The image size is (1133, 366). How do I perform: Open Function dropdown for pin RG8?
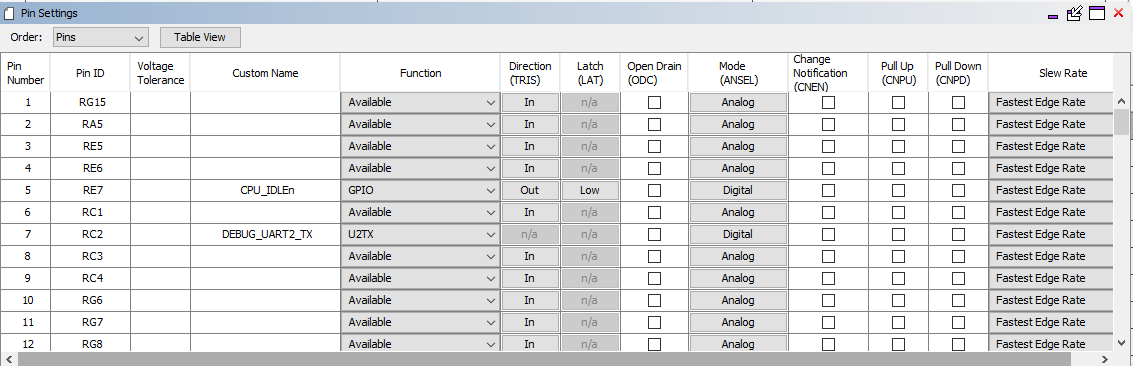[x=420, y=344]
